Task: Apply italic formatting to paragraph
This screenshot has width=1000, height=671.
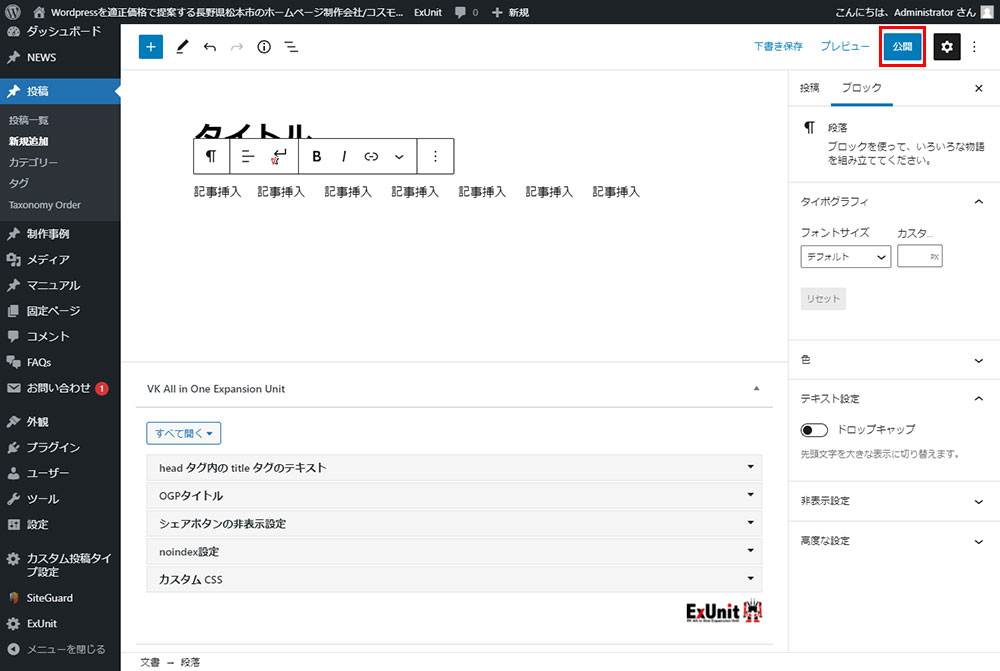Action: pyautogui.click(x=344, y=156)
